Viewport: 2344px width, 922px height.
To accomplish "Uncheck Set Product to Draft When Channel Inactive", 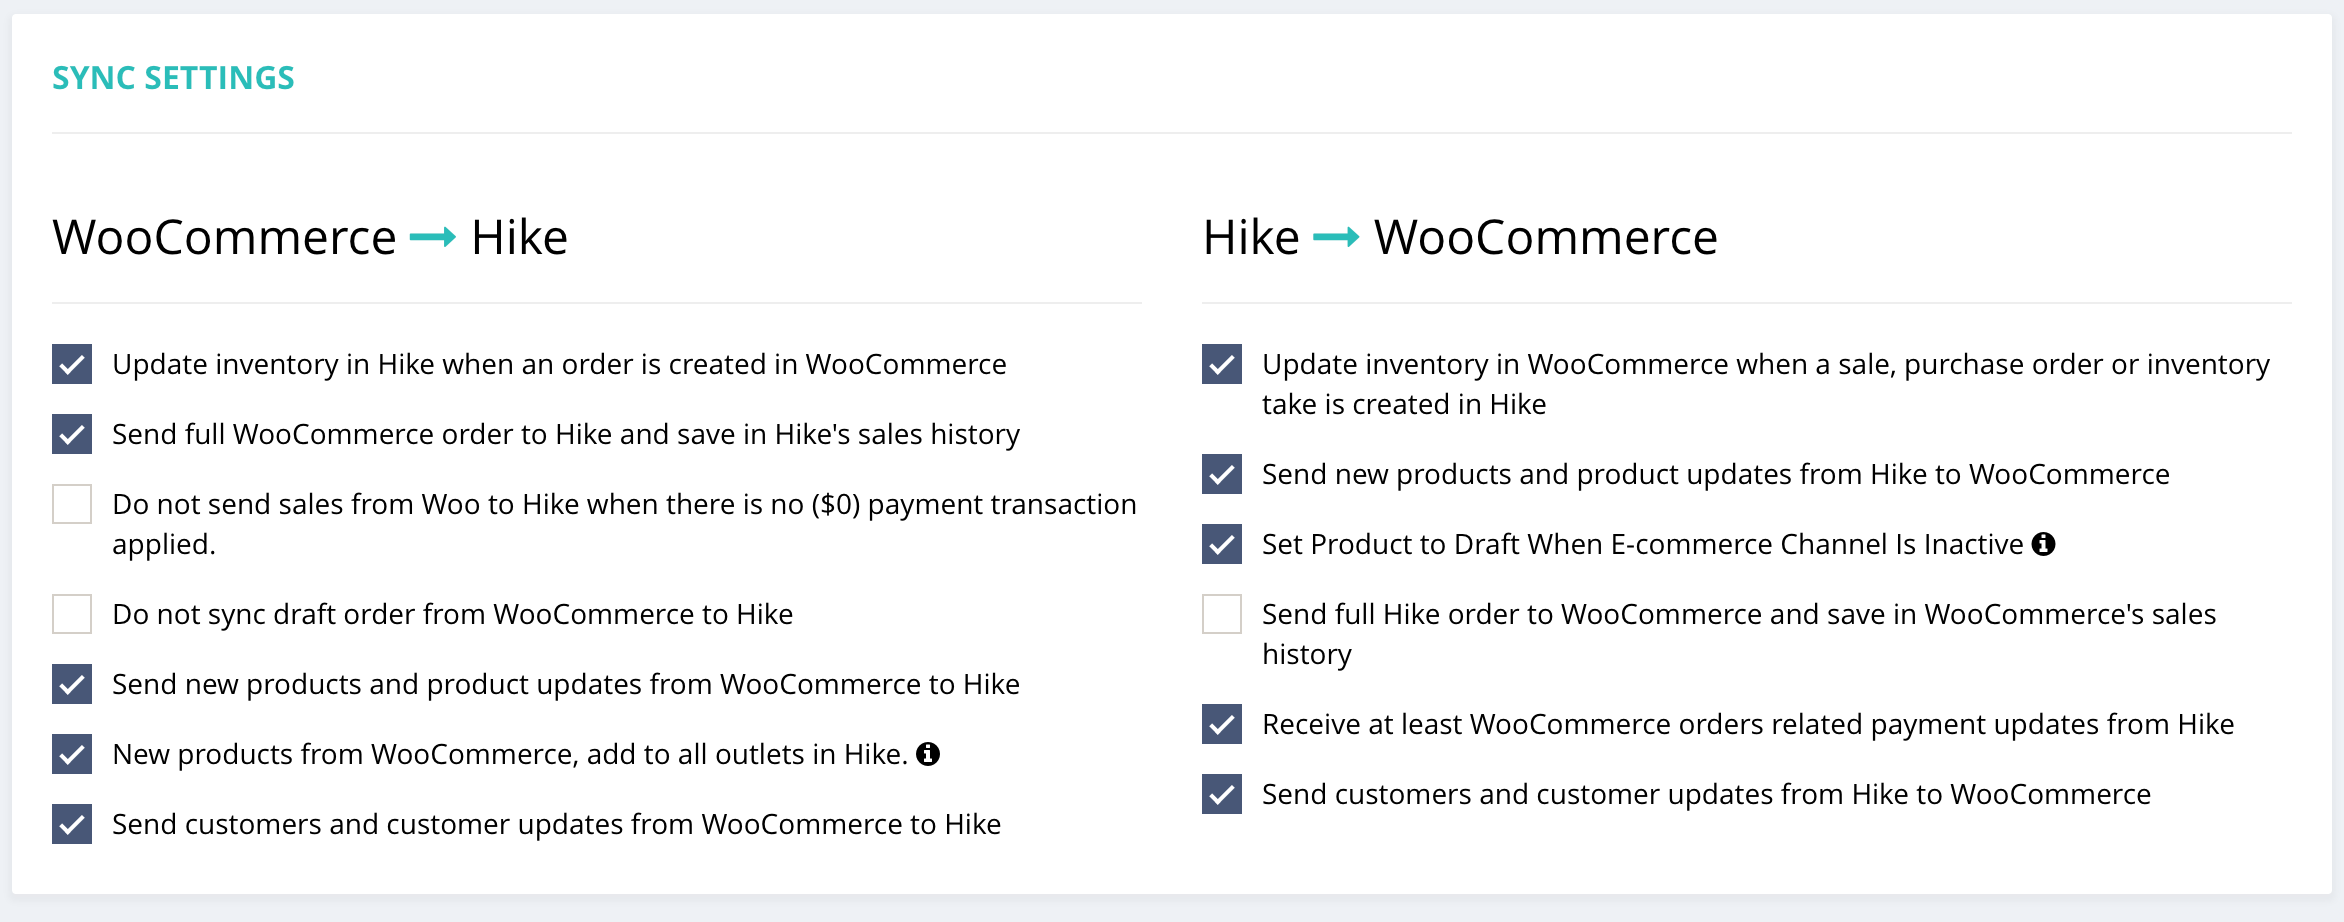I will (1222, 544).
